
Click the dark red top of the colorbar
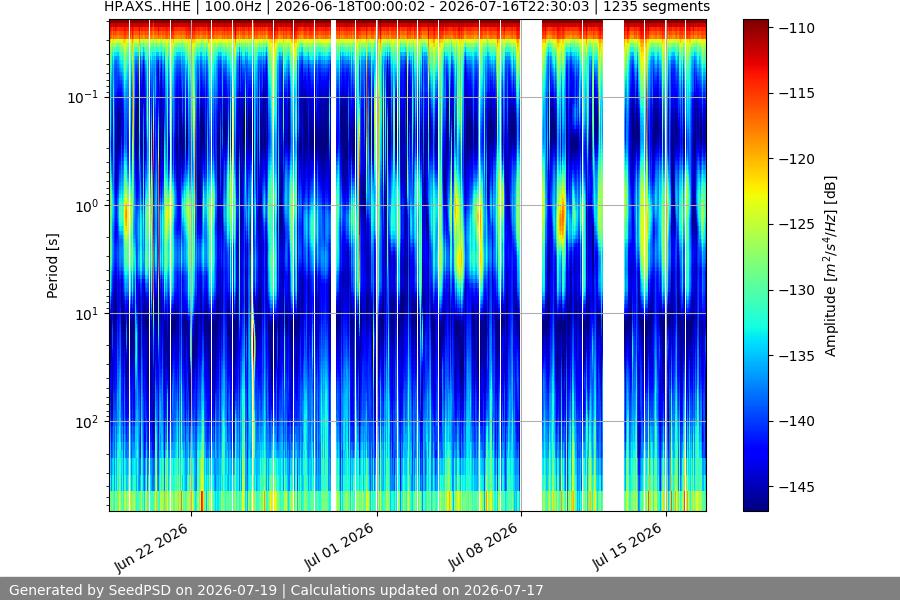coord(755,26)
